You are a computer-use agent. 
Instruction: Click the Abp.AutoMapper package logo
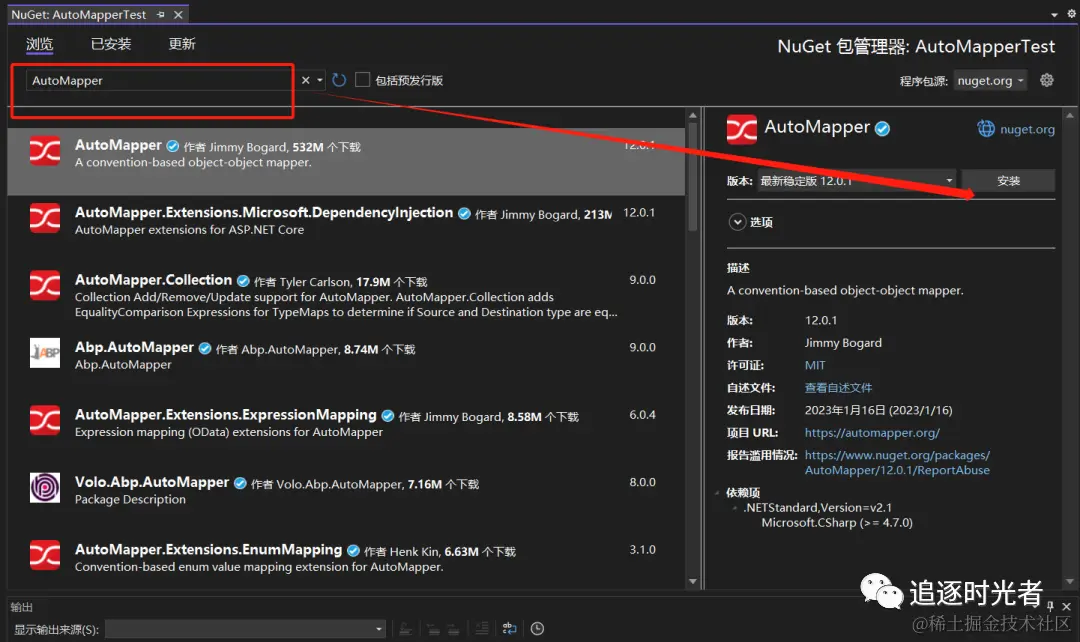(45, 353)
